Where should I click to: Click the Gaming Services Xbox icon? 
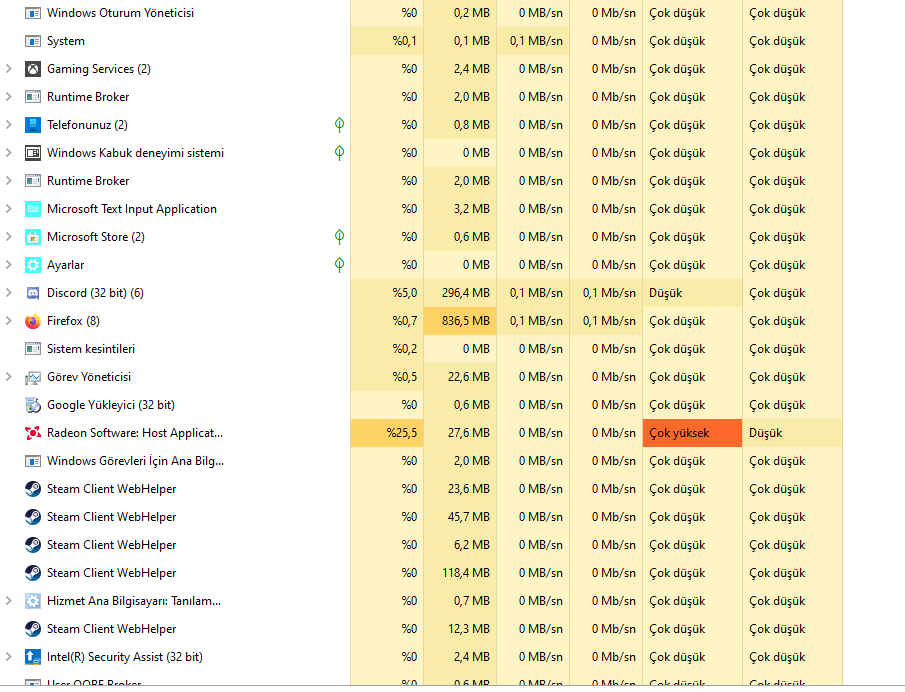coord(33,69)
